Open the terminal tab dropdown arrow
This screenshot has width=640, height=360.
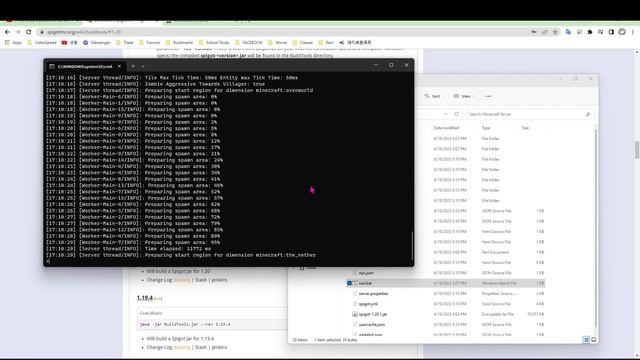[143, 66]
